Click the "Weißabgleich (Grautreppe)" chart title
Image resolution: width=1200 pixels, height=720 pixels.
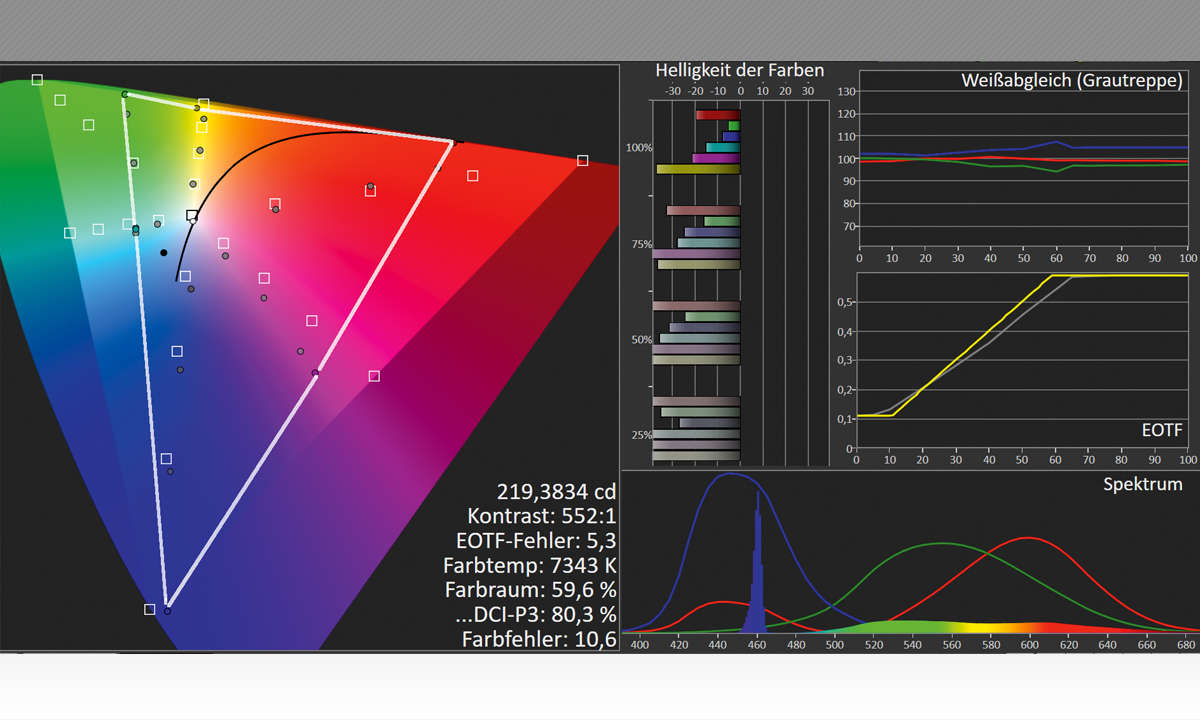[1071, 81]
